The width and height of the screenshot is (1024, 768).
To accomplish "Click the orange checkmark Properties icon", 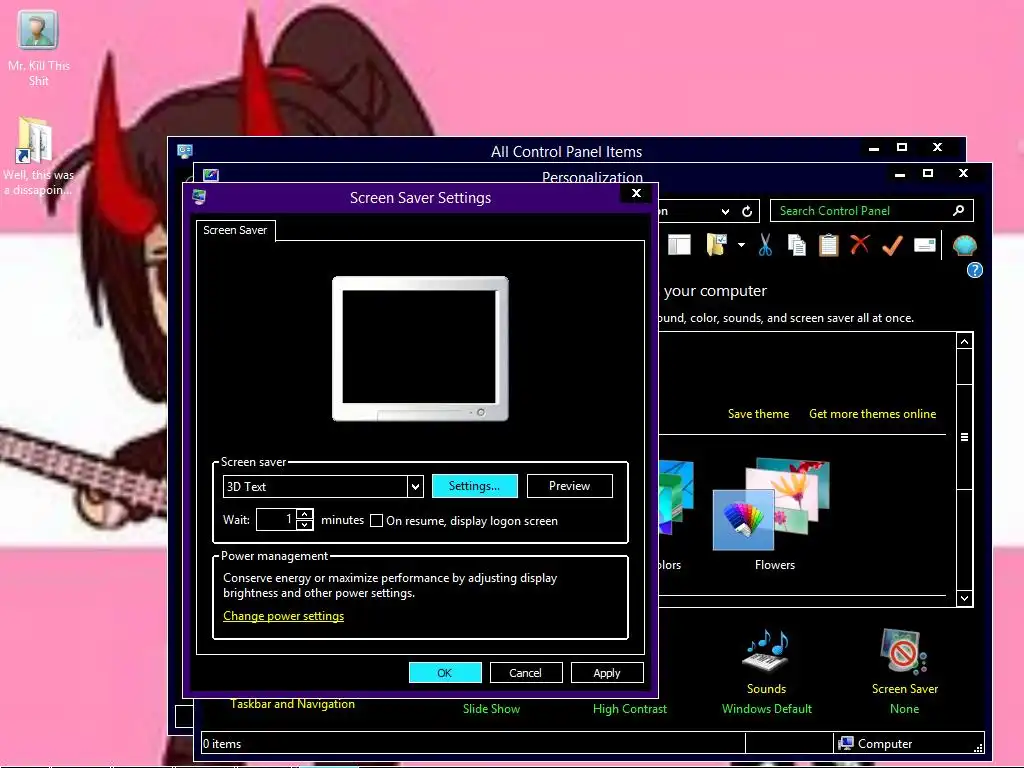I will pos(892,245).
